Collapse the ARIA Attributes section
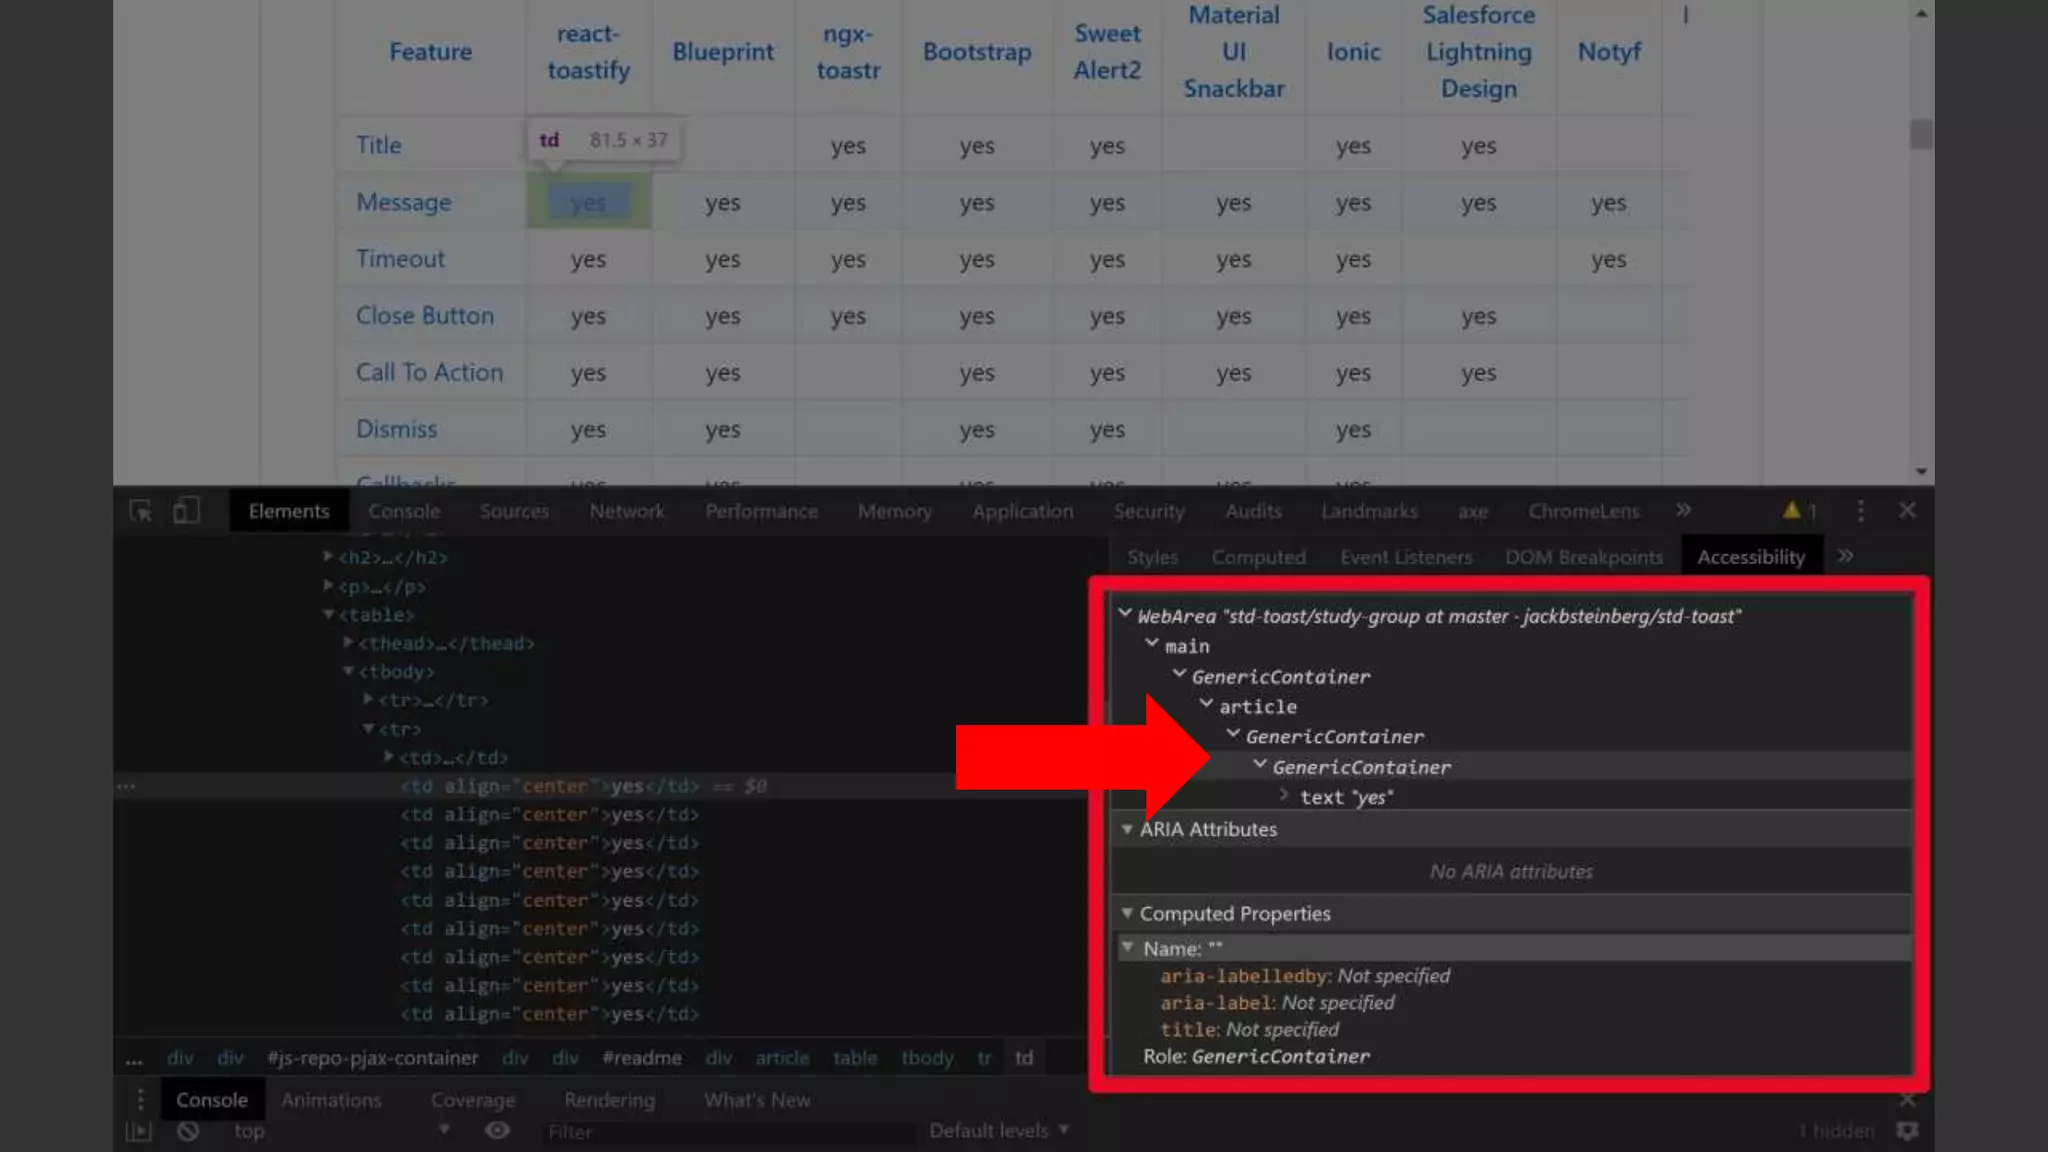This screenshot has width=2048, height=1152. 1127,829
